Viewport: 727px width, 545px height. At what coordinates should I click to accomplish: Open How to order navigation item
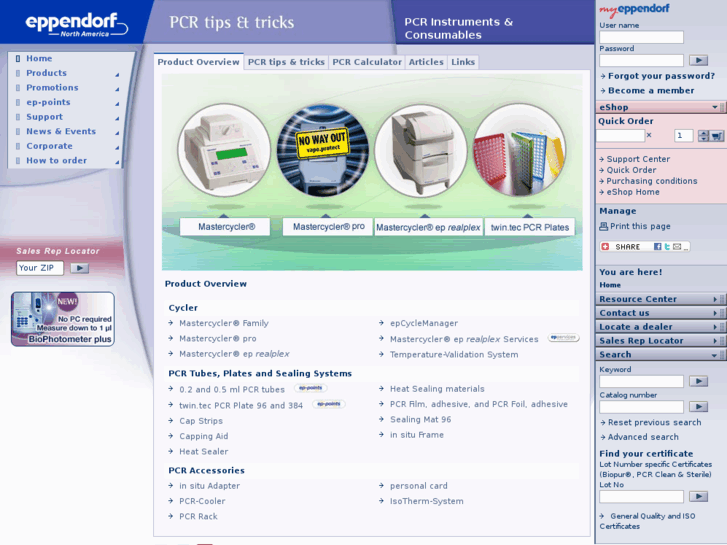pyautogui.click(x=57, y=160)
